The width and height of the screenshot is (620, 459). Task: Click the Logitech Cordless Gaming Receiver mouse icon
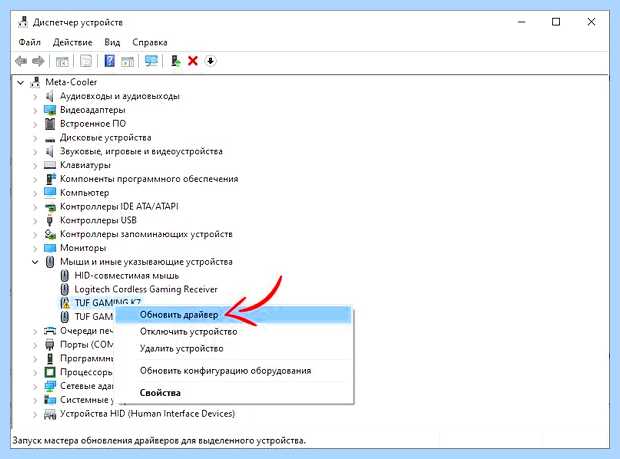pyautogui.click(x=65, y=289)
